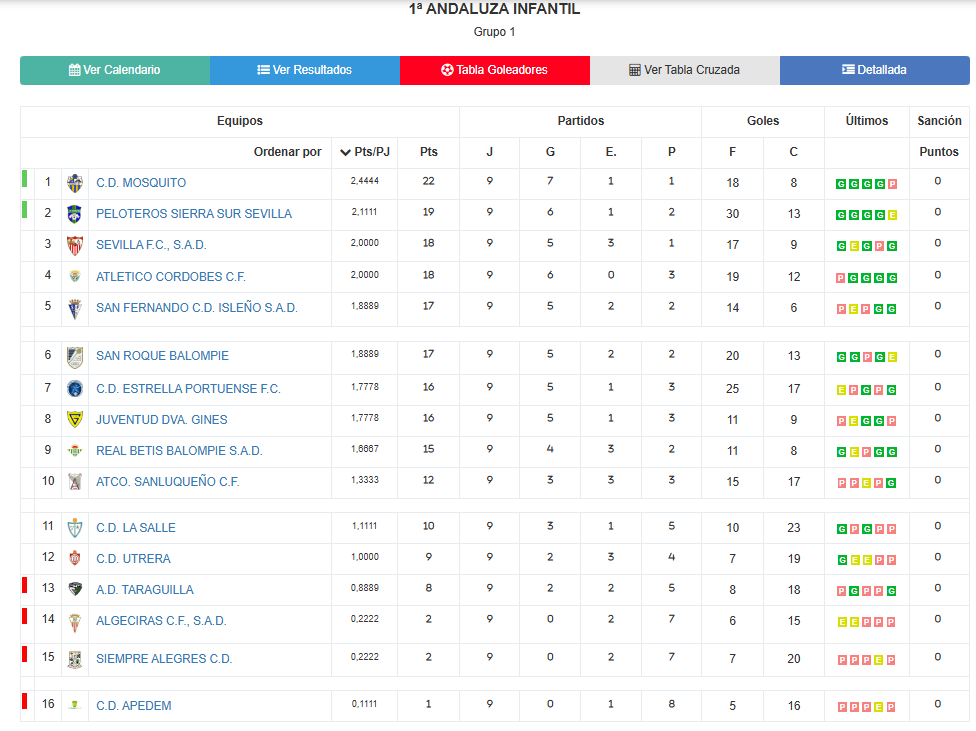Click the Atco. Sanluqueño crest icon
Viewport: 976px width, 731px height.
tap(75, 482)
